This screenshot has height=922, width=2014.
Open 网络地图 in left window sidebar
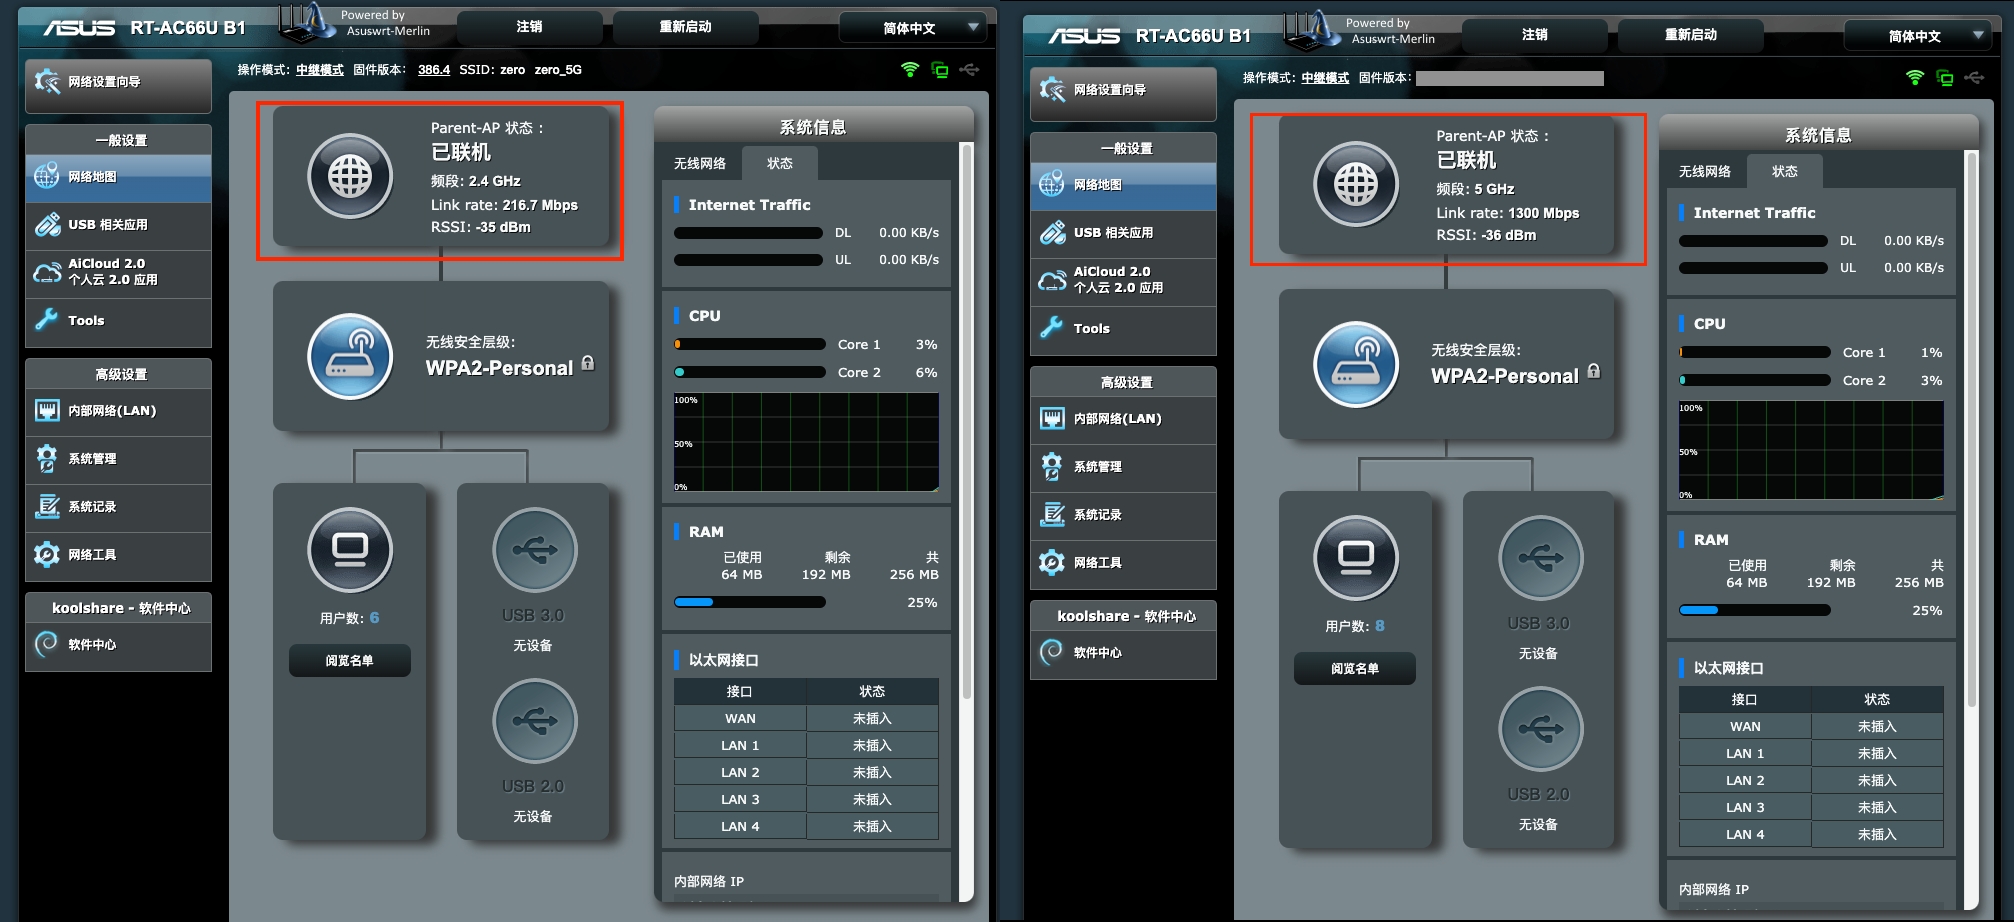pos(118,177)
